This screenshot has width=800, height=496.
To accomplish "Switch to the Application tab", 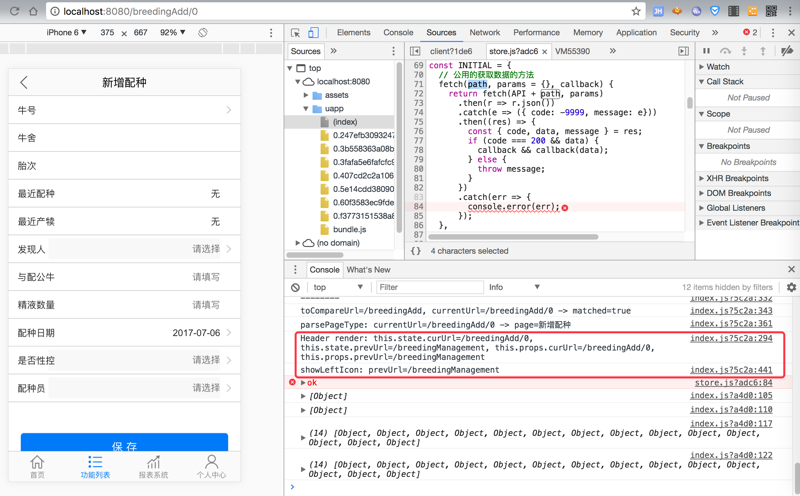I will (636, 33).
